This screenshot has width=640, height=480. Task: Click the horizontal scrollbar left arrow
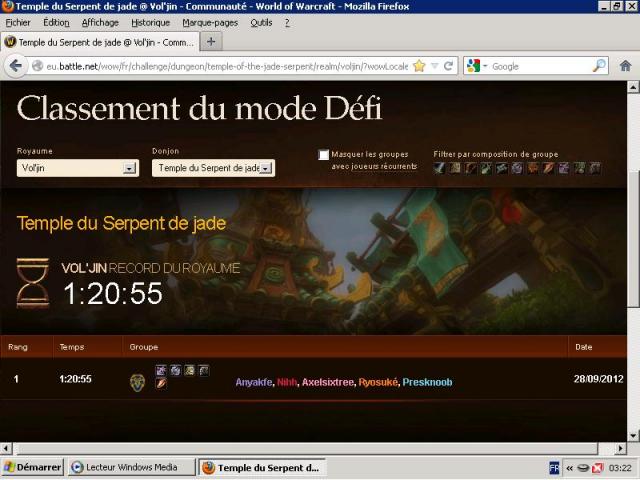6,448
